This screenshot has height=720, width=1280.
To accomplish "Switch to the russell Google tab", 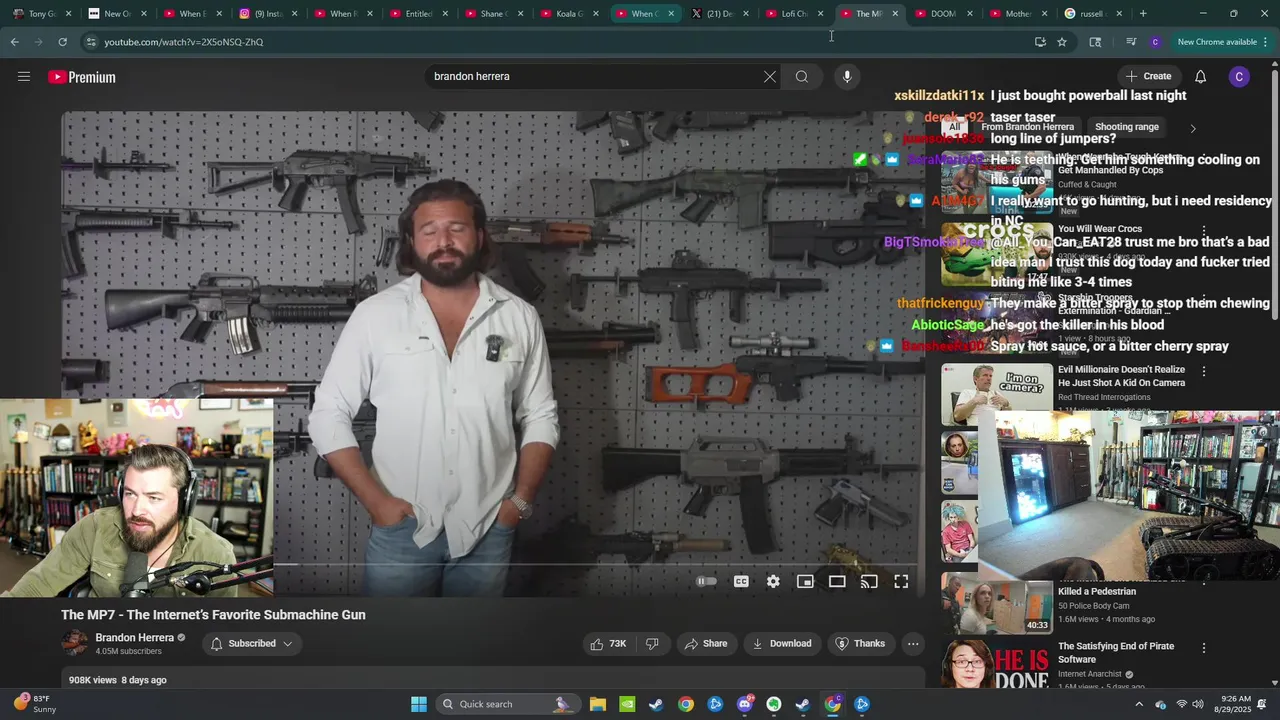I will tap(1092, 14).
